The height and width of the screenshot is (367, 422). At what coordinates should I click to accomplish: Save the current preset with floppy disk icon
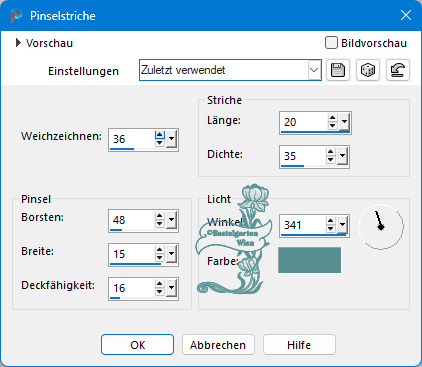338,70
